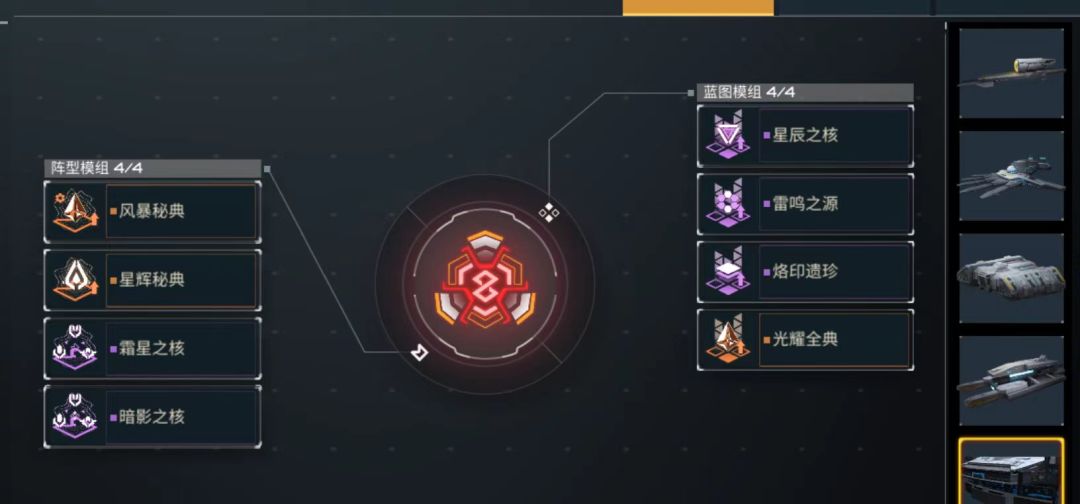Select the 光耀全典 blueprint icon
1080x504 pixels.
coord(728,339)
